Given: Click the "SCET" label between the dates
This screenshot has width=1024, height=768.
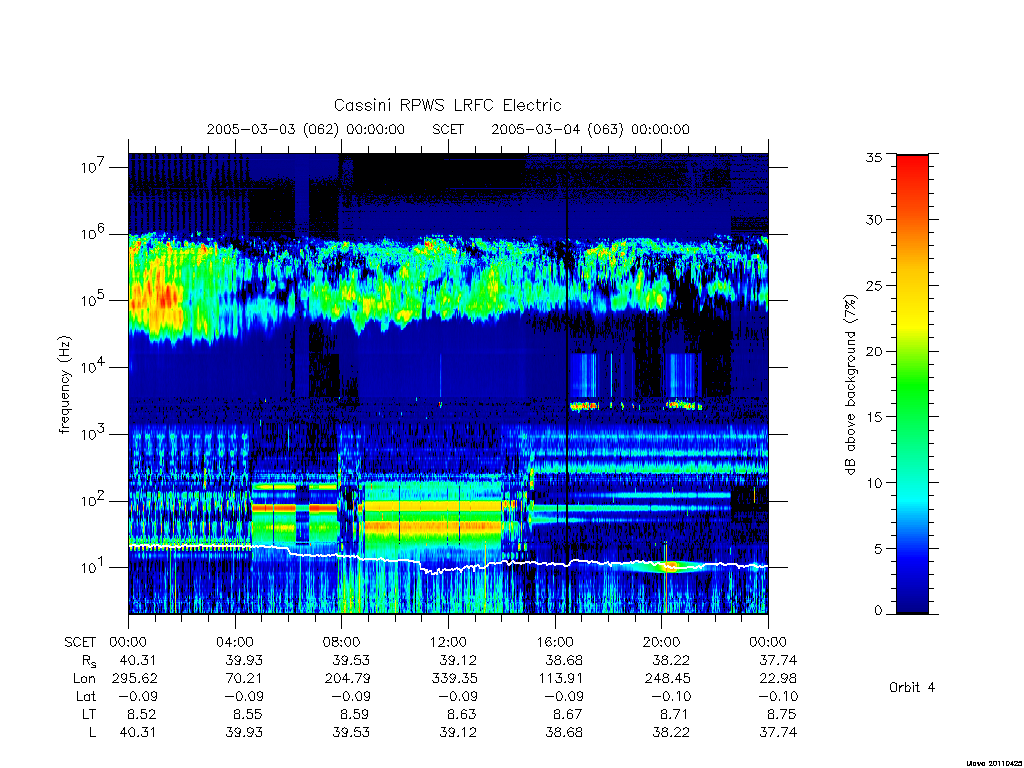Looking at the screenshot, I should click(x=448, y=129).
